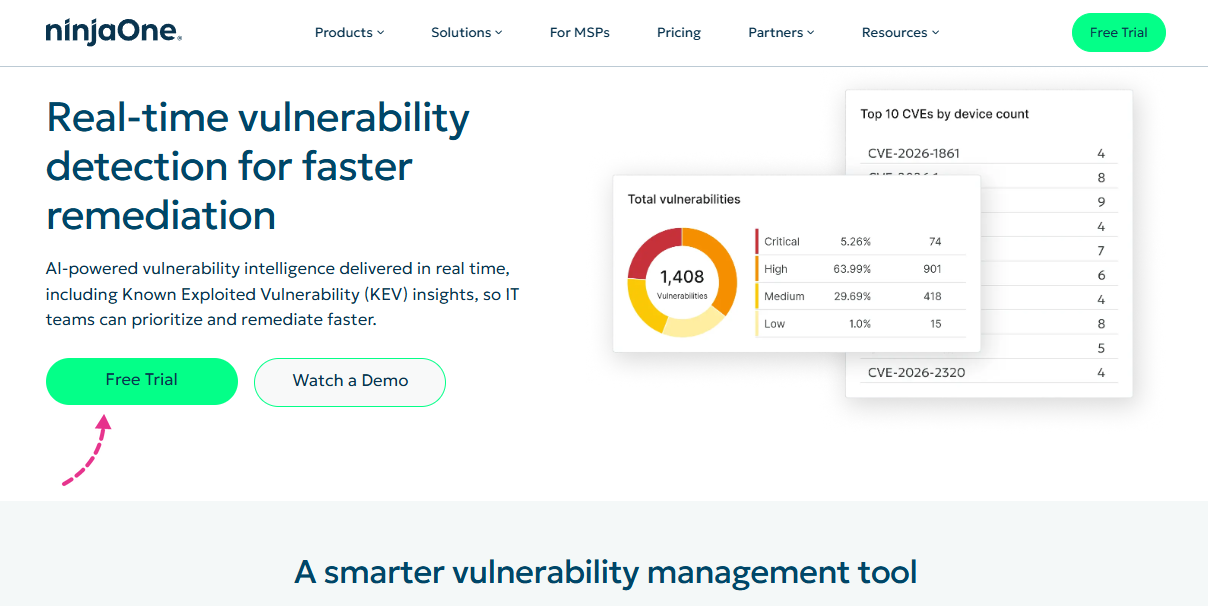Click the A smarter vulnerability management tool heading
Screen dimensions: 1208x606
click(605, 572)
